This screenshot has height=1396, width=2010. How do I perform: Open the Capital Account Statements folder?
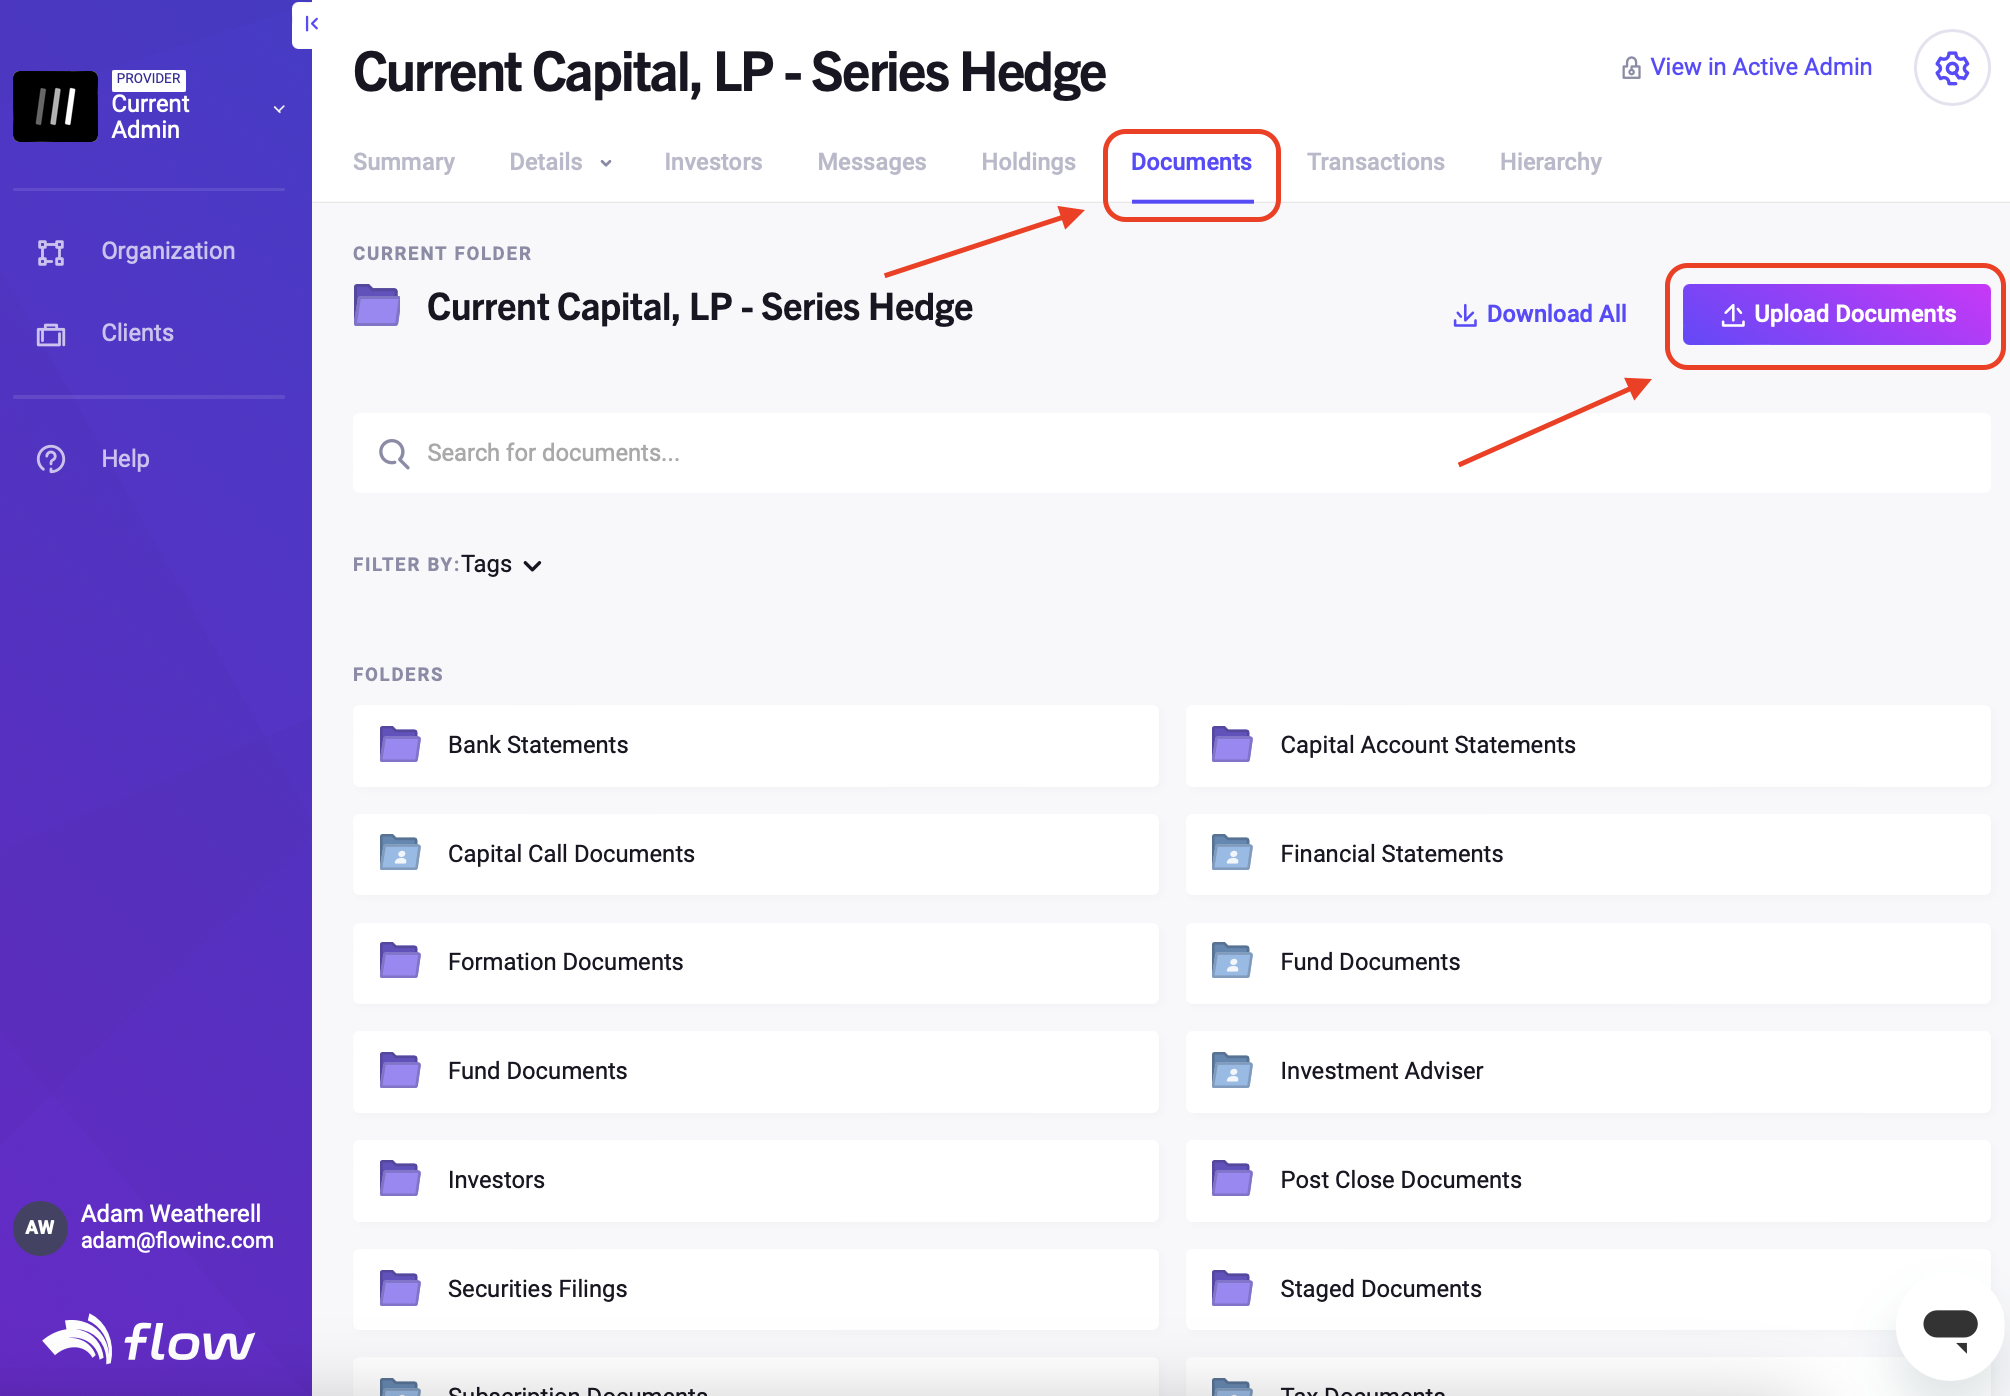click(x=1588, y=746)
